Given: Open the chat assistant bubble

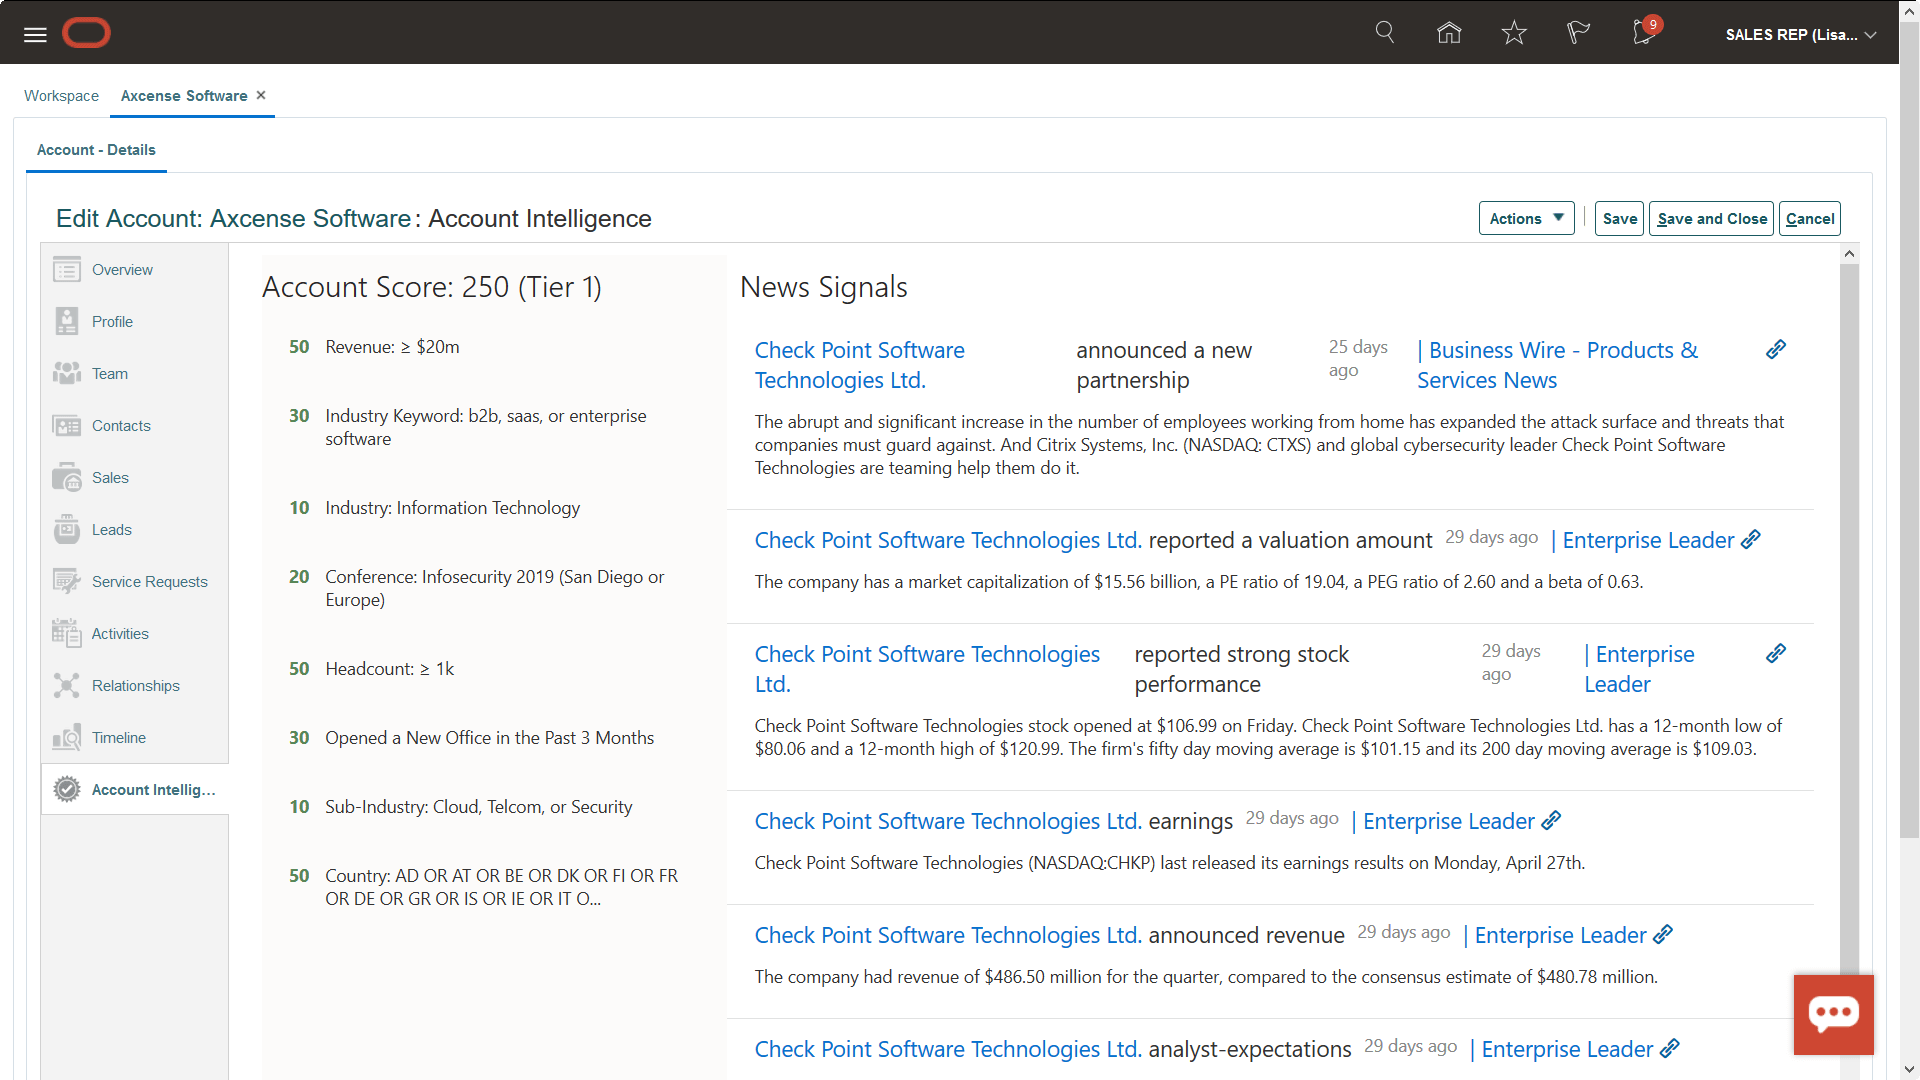Looking at the screenshot, I should [1833, 1014].
